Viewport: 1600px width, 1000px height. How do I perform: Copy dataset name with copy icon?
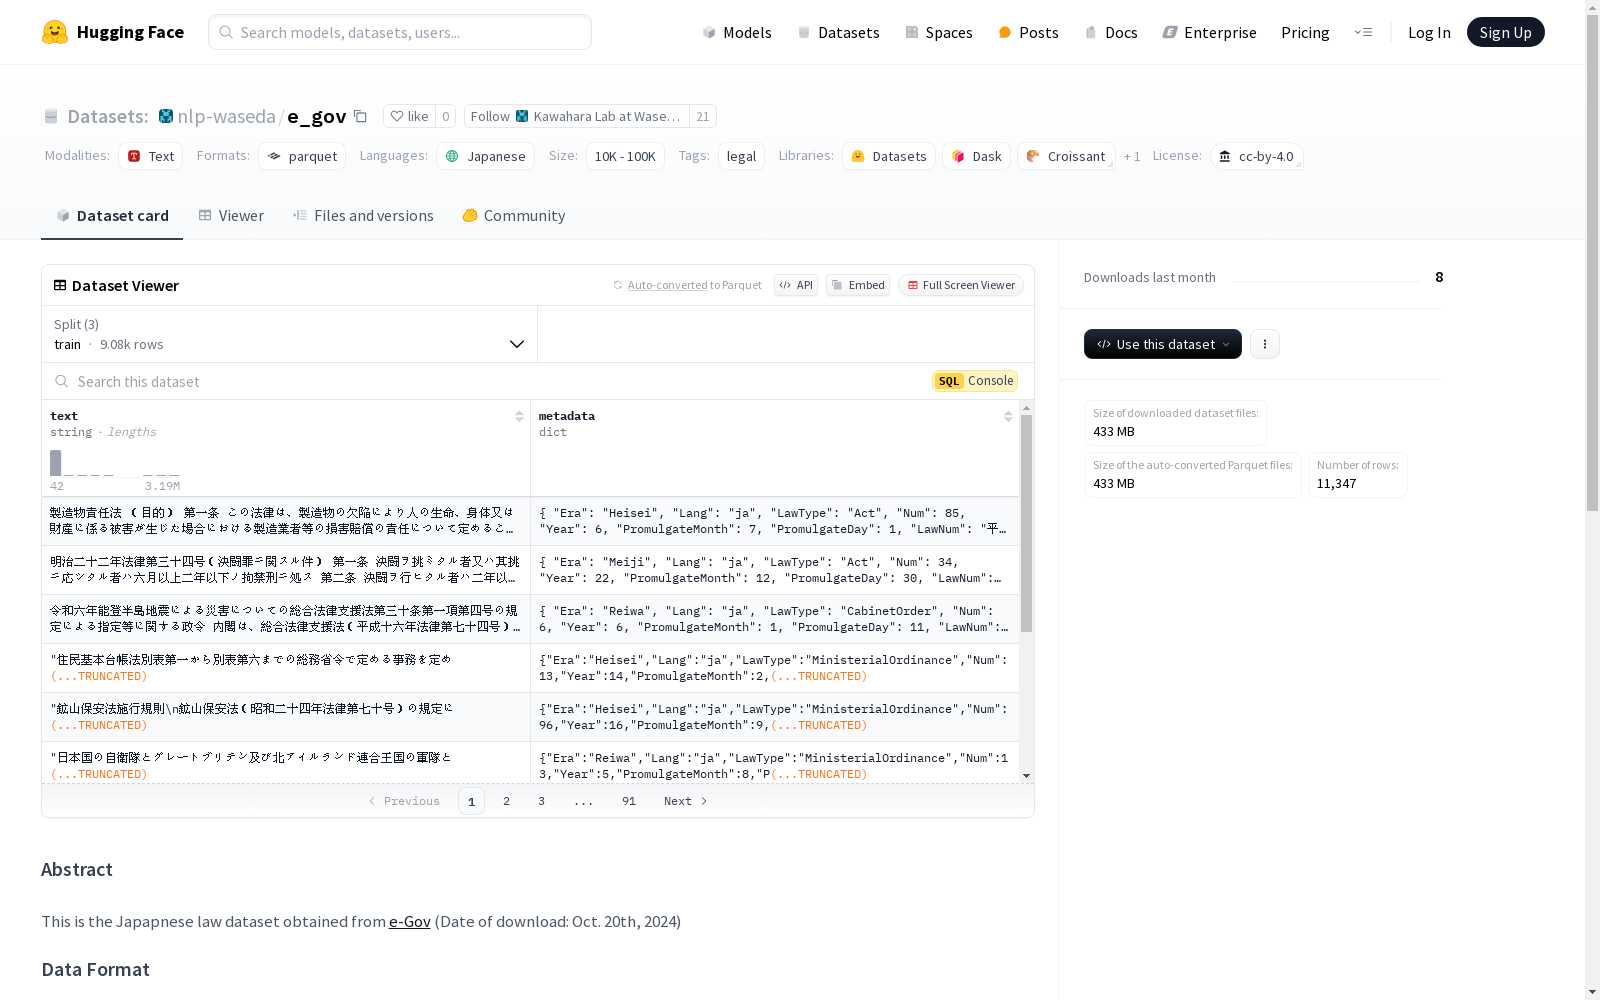pos(361,116)
